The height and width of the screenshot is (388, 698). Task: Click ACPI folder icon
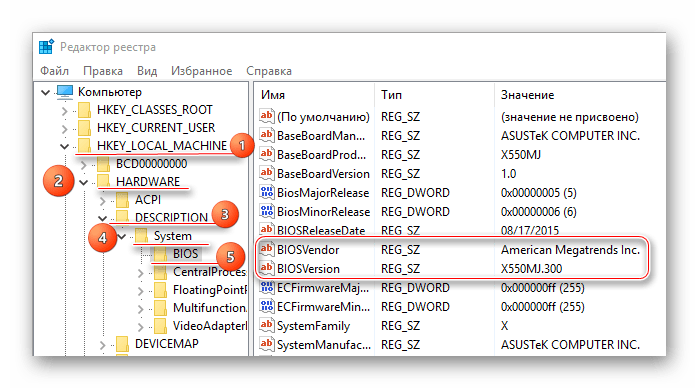[x=122, y=200]
